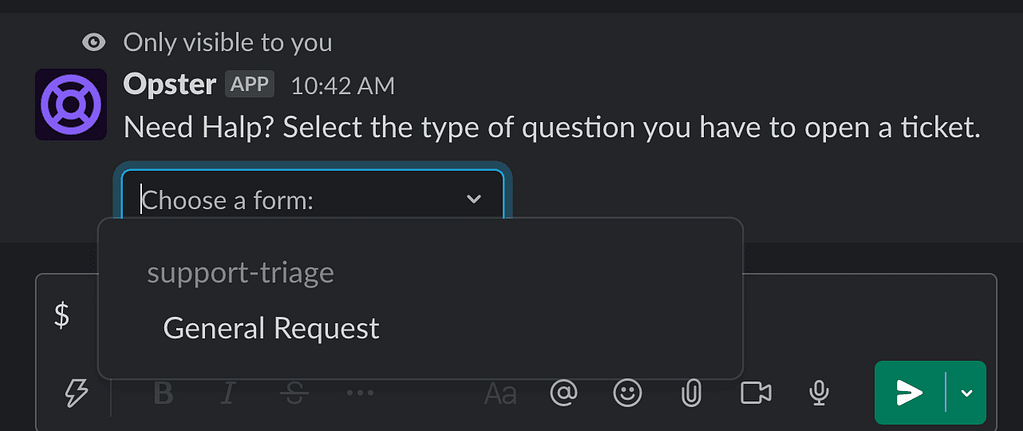Click the Choose a form chevron
The height and width of the screenshot is (431, 1023).
[474, 199]
